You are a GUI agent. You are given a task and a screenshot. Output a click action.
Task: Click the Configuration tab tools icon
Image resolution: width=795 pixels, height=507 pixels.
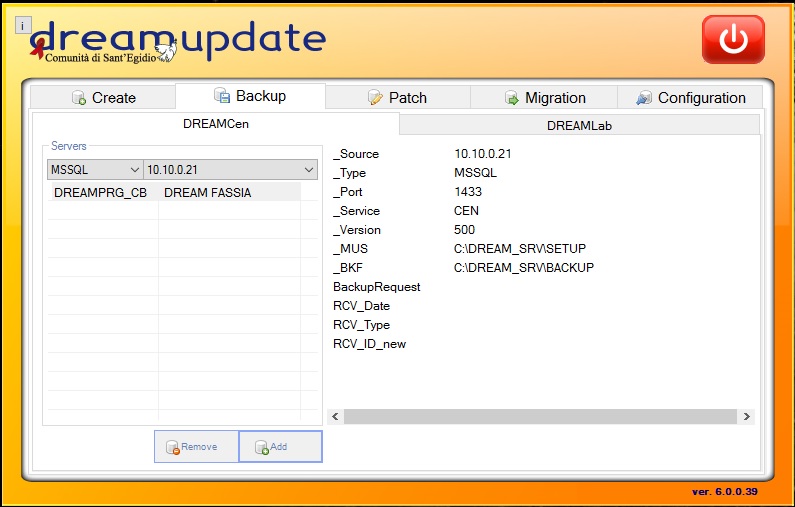click(x=644, y=97)
